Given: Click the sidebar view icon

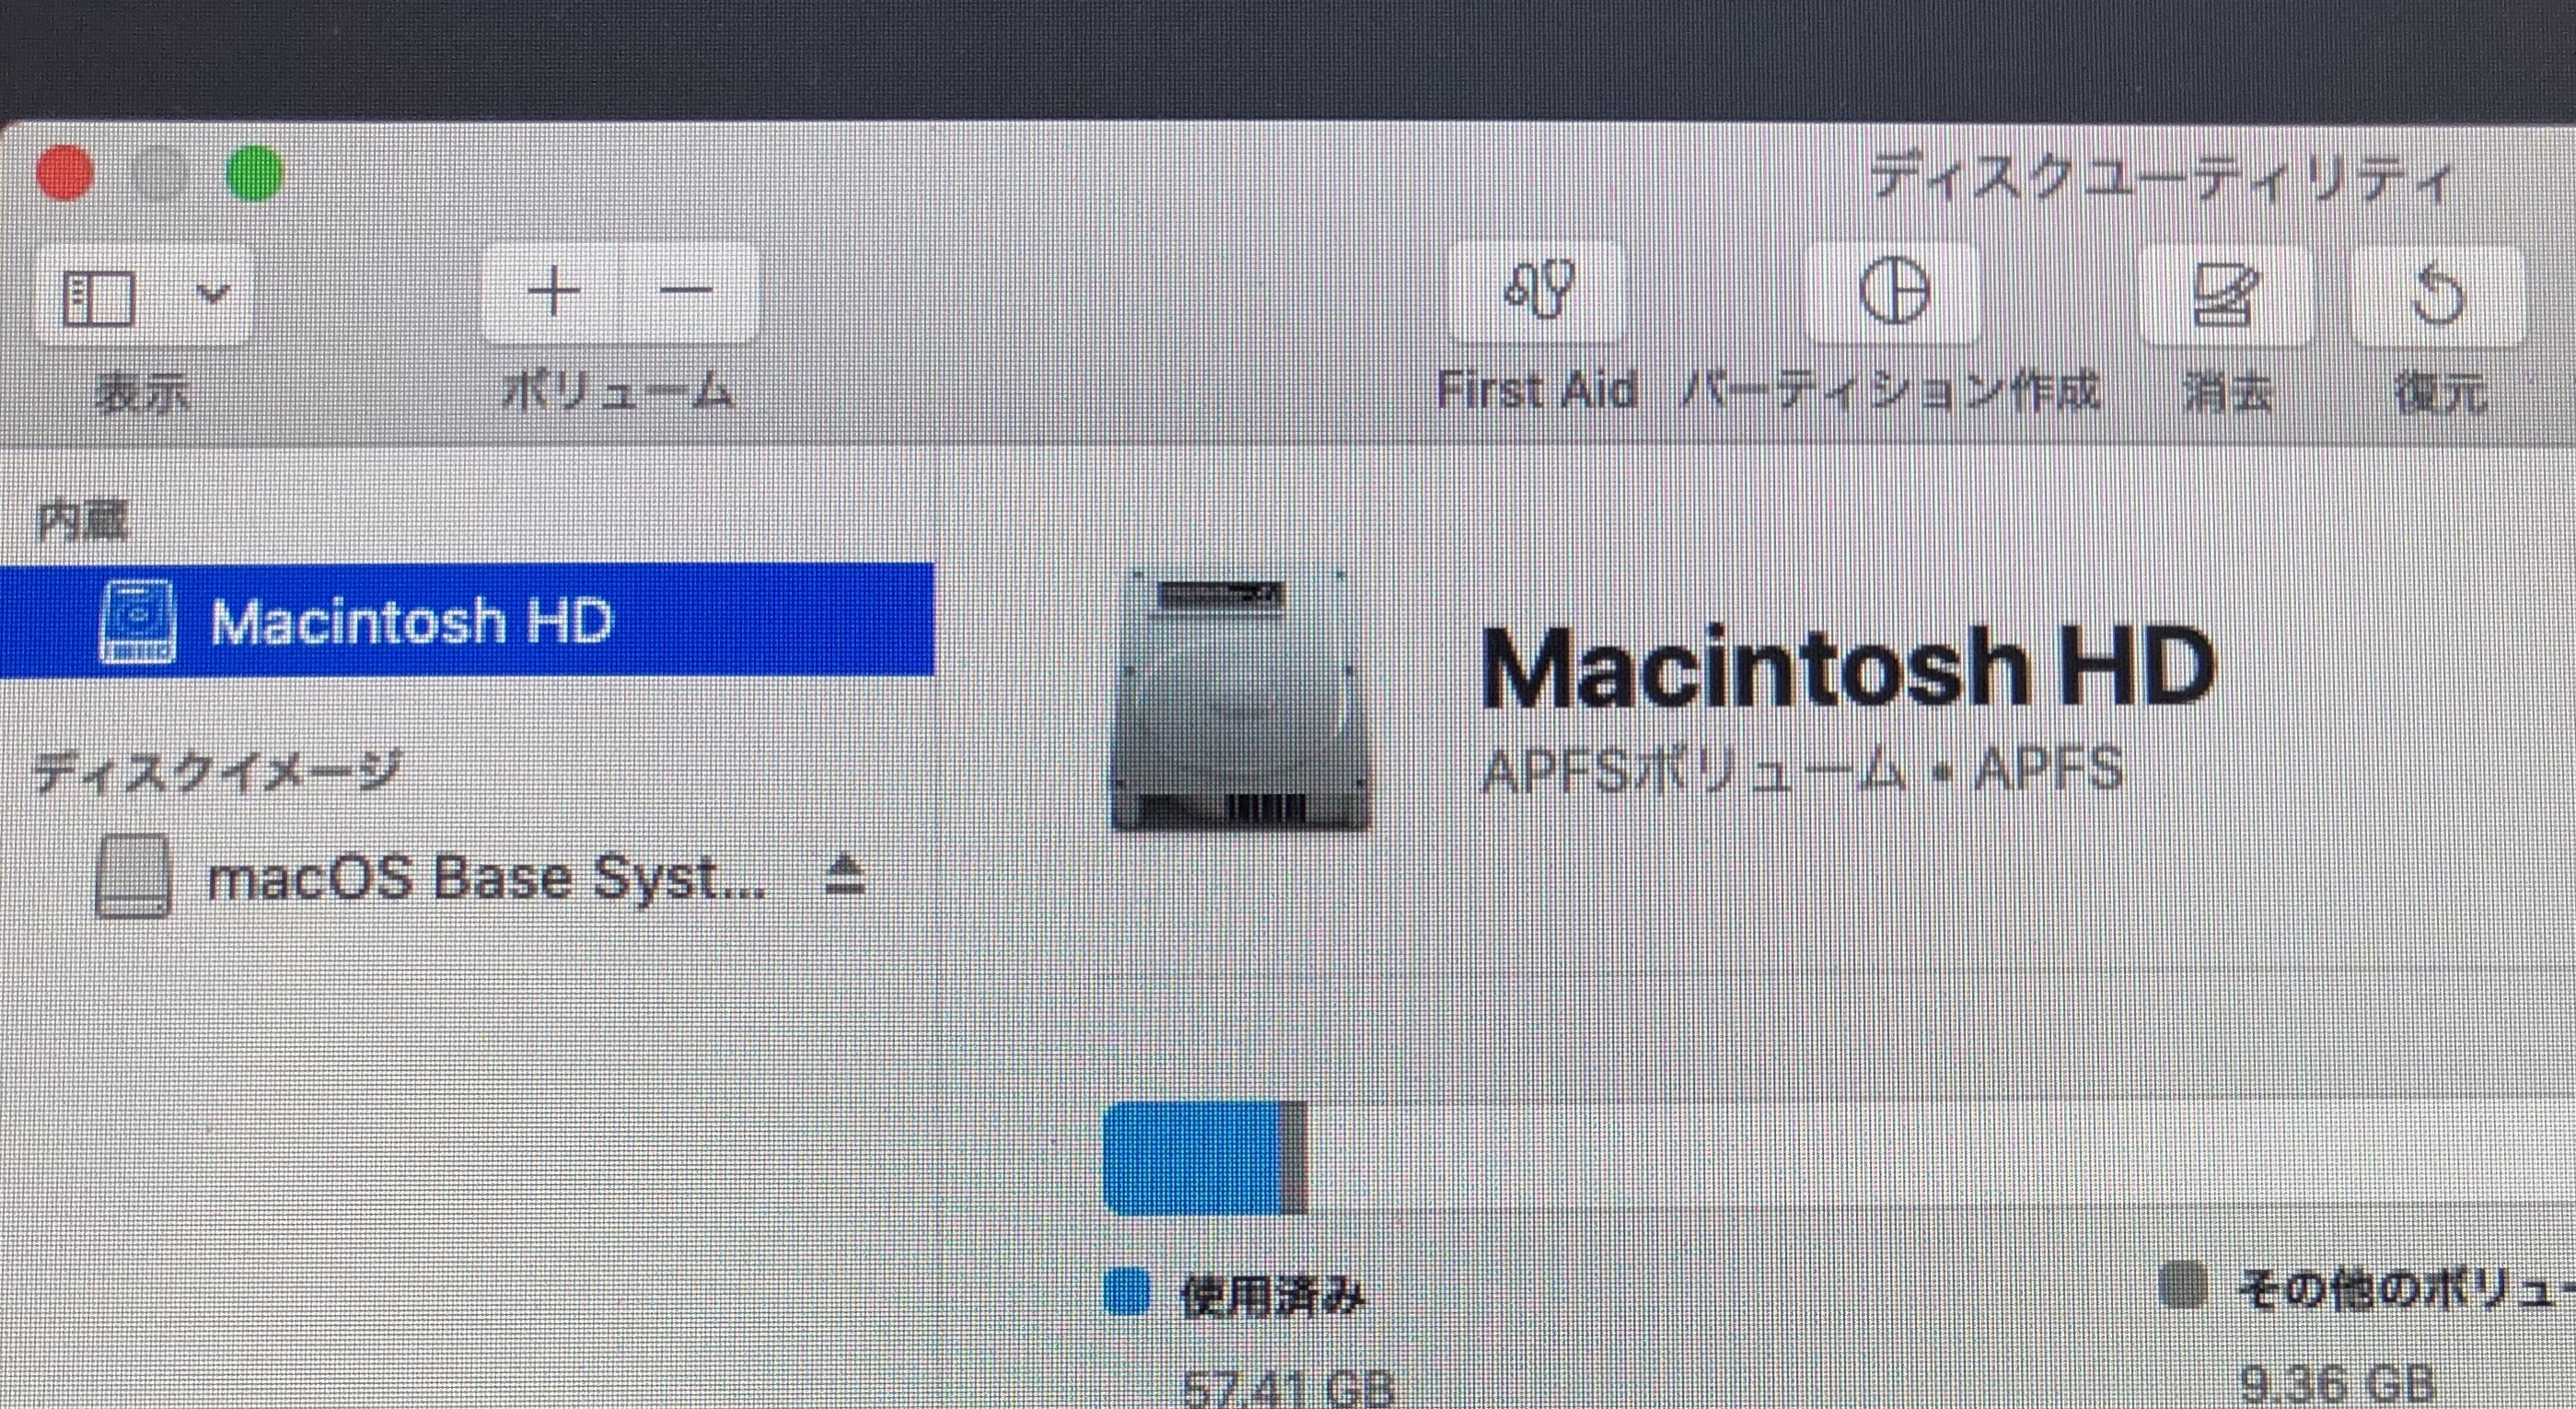Looking at the screenshot, I should click(x=99, y=297).
